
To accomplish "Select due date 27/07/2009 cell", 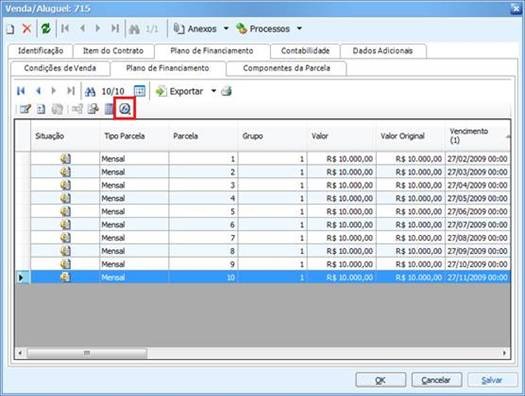I will pos(478,225).
